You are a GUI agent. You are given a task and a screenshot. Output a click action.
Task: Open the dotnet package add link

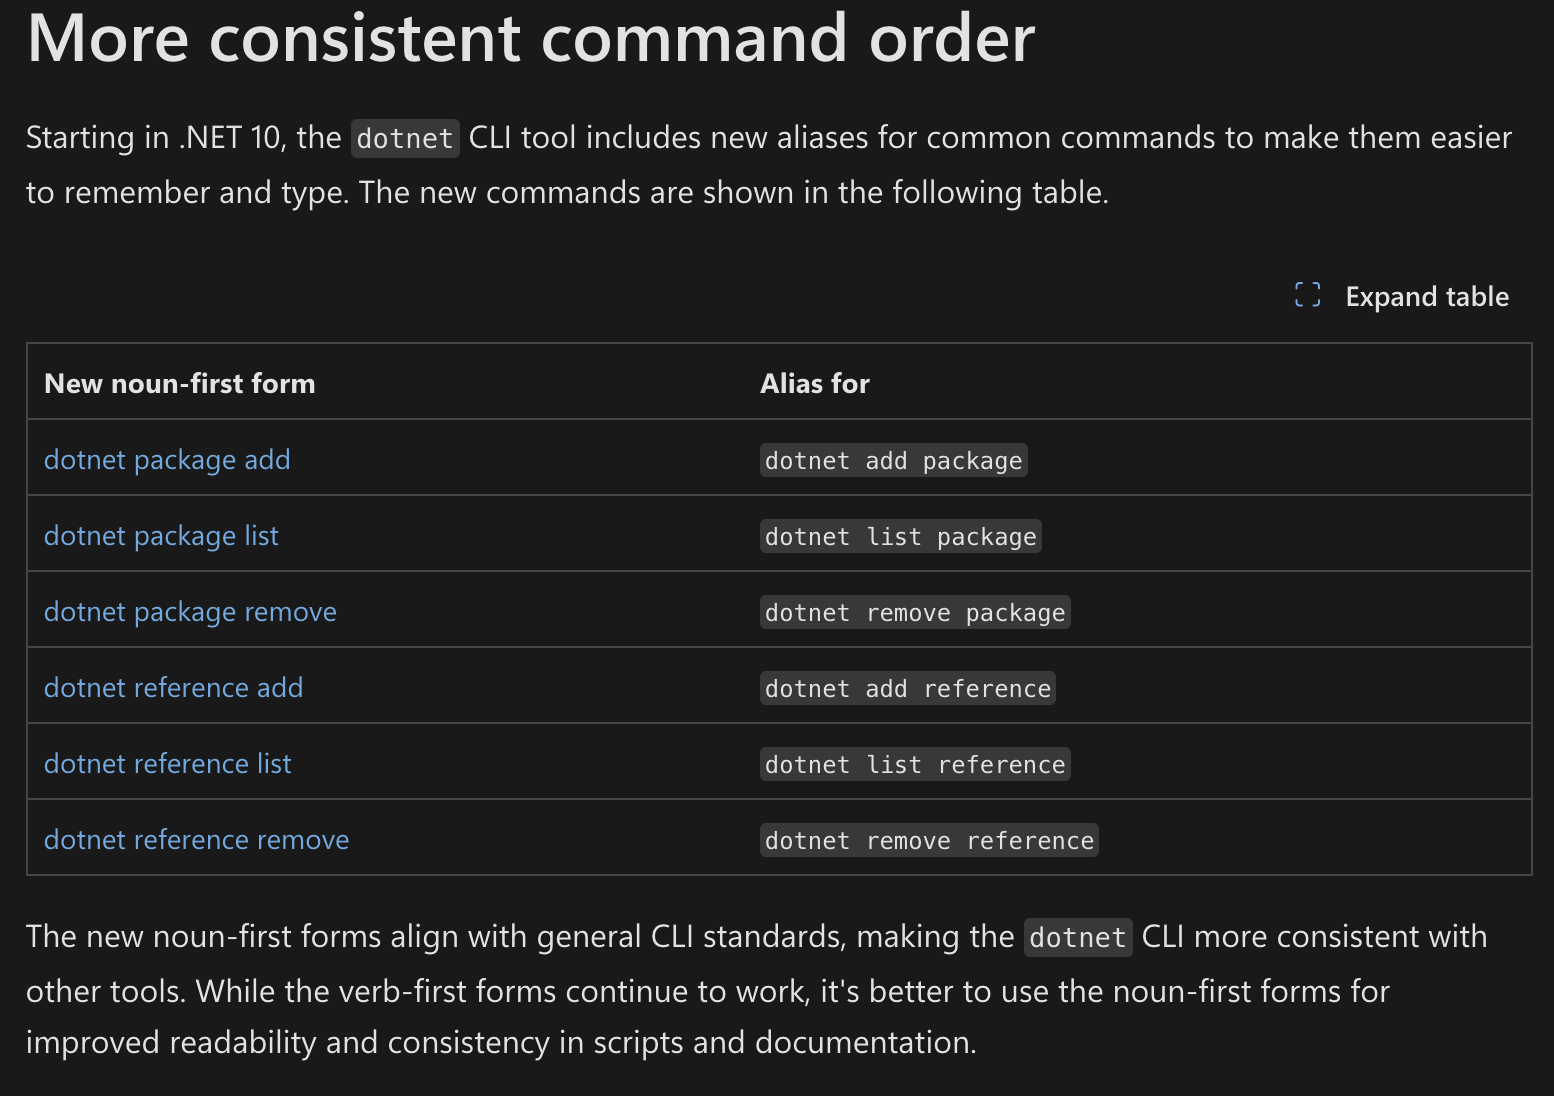167,460
